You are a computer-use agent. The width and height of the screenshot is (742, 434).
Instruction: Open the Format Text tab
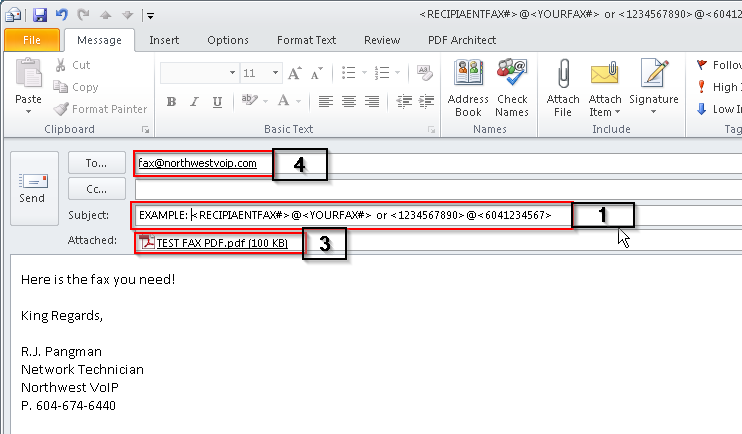307,40
